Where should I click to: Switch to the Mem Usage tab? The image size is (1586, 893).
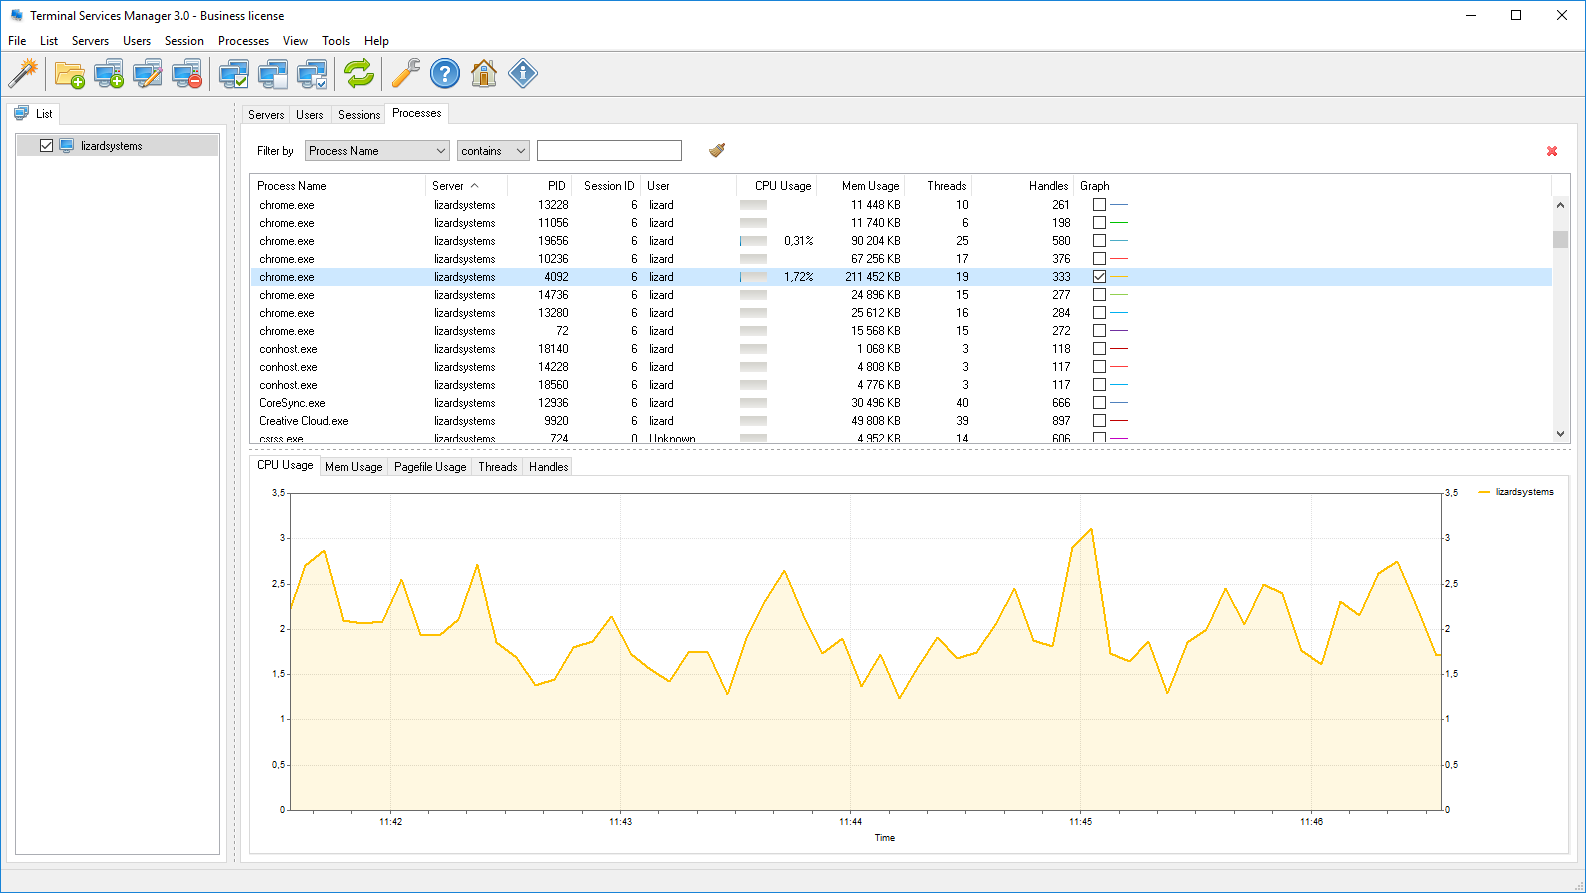(x=353, y=467)
